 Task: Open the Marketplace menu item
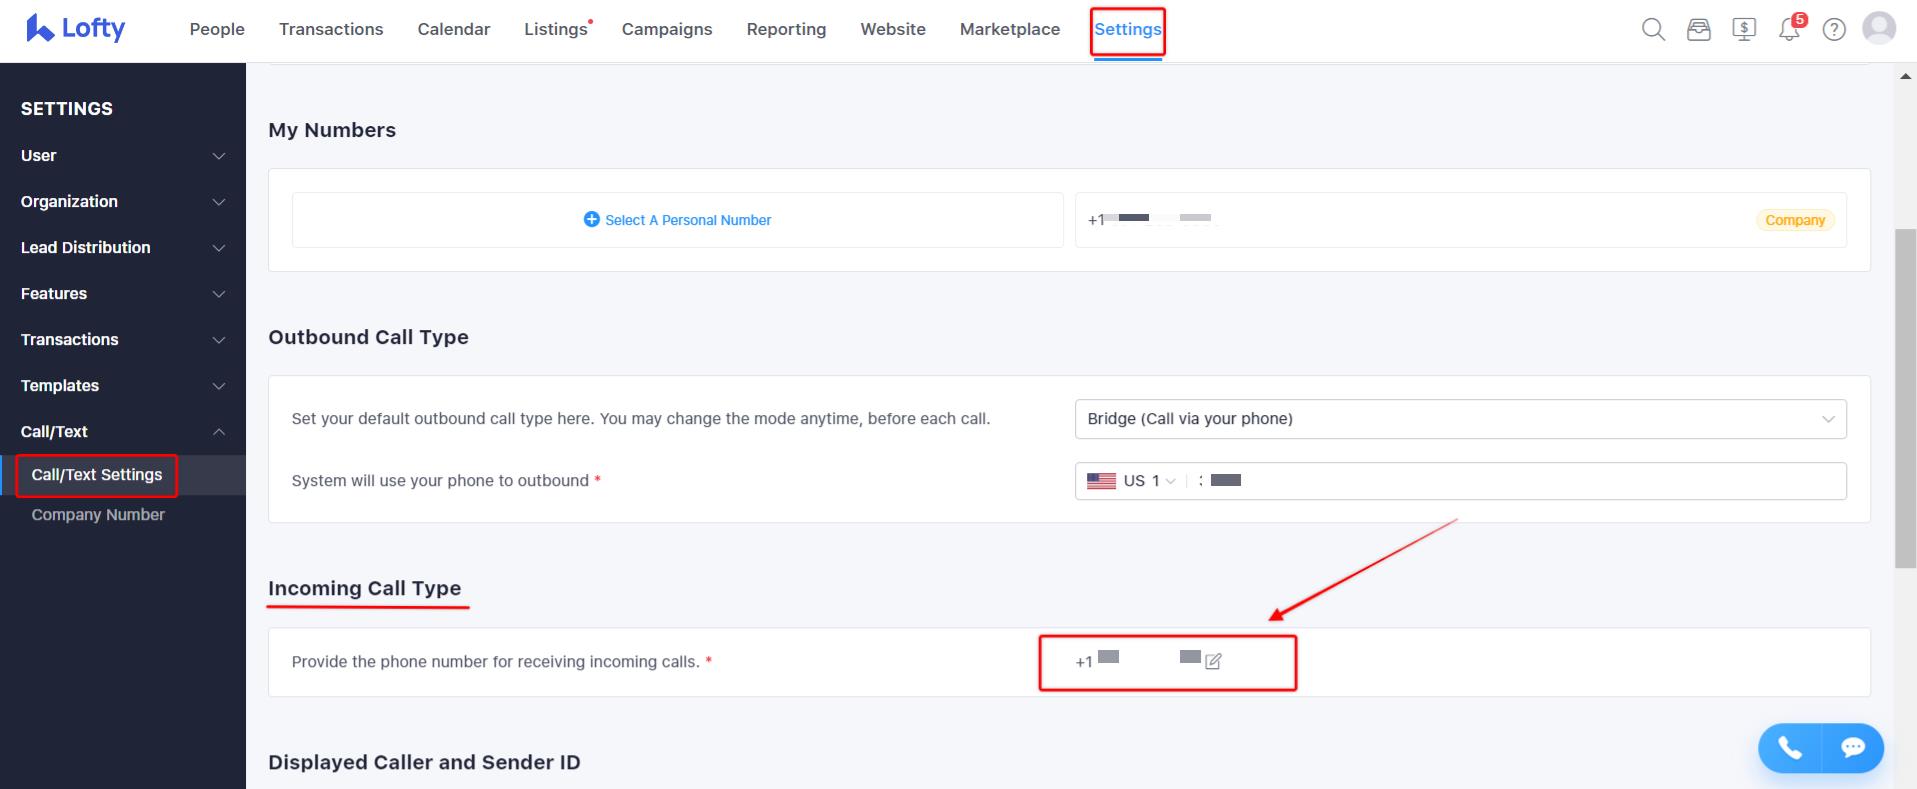1009,30
